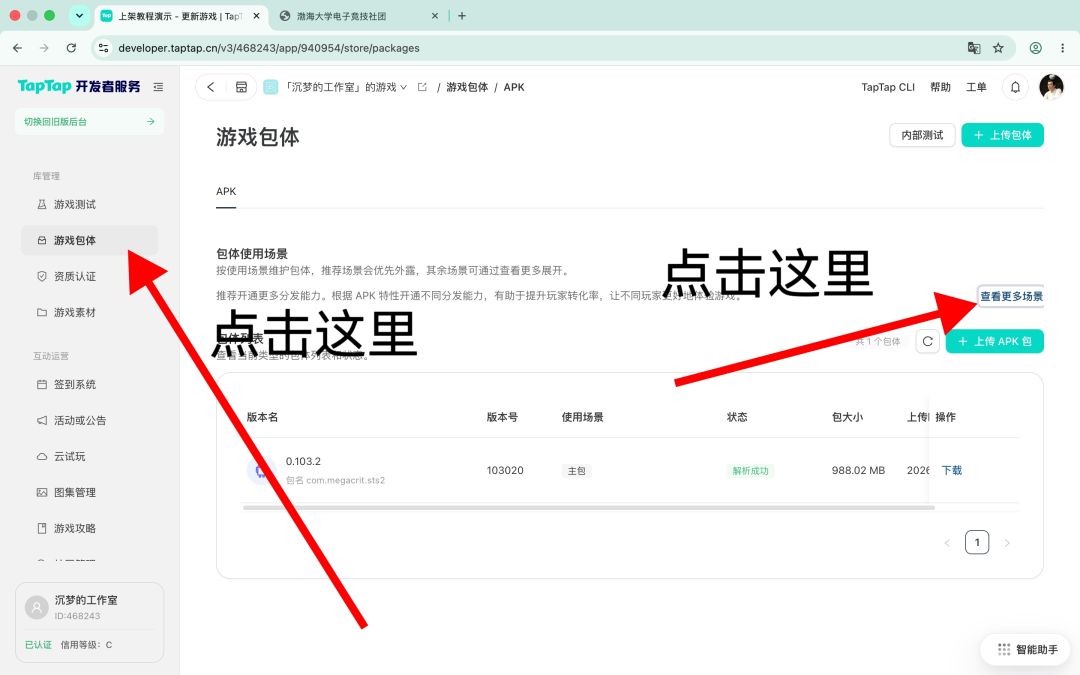Open the Chrome profile icon

[1035, 48]
